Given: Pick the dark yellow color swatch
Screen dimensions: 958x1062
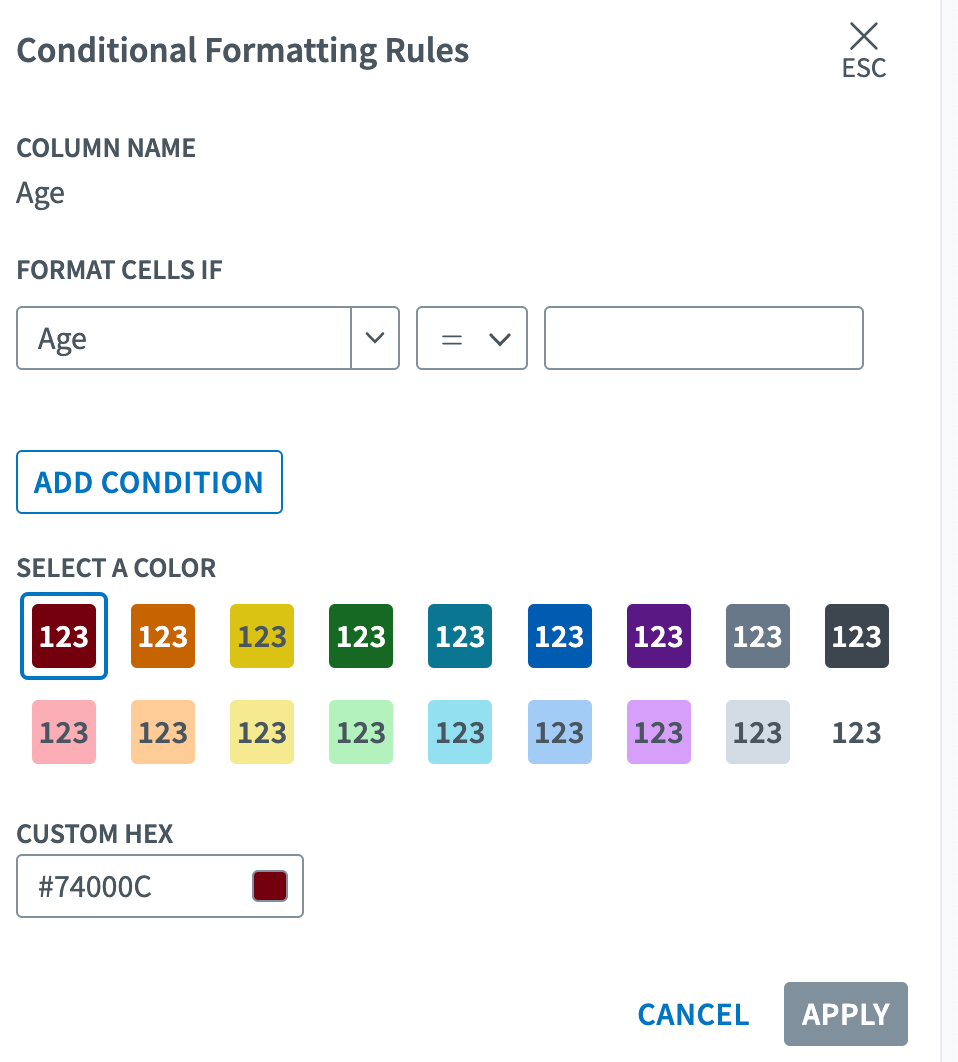Looking at the screenshot, I should pos(262,636).
